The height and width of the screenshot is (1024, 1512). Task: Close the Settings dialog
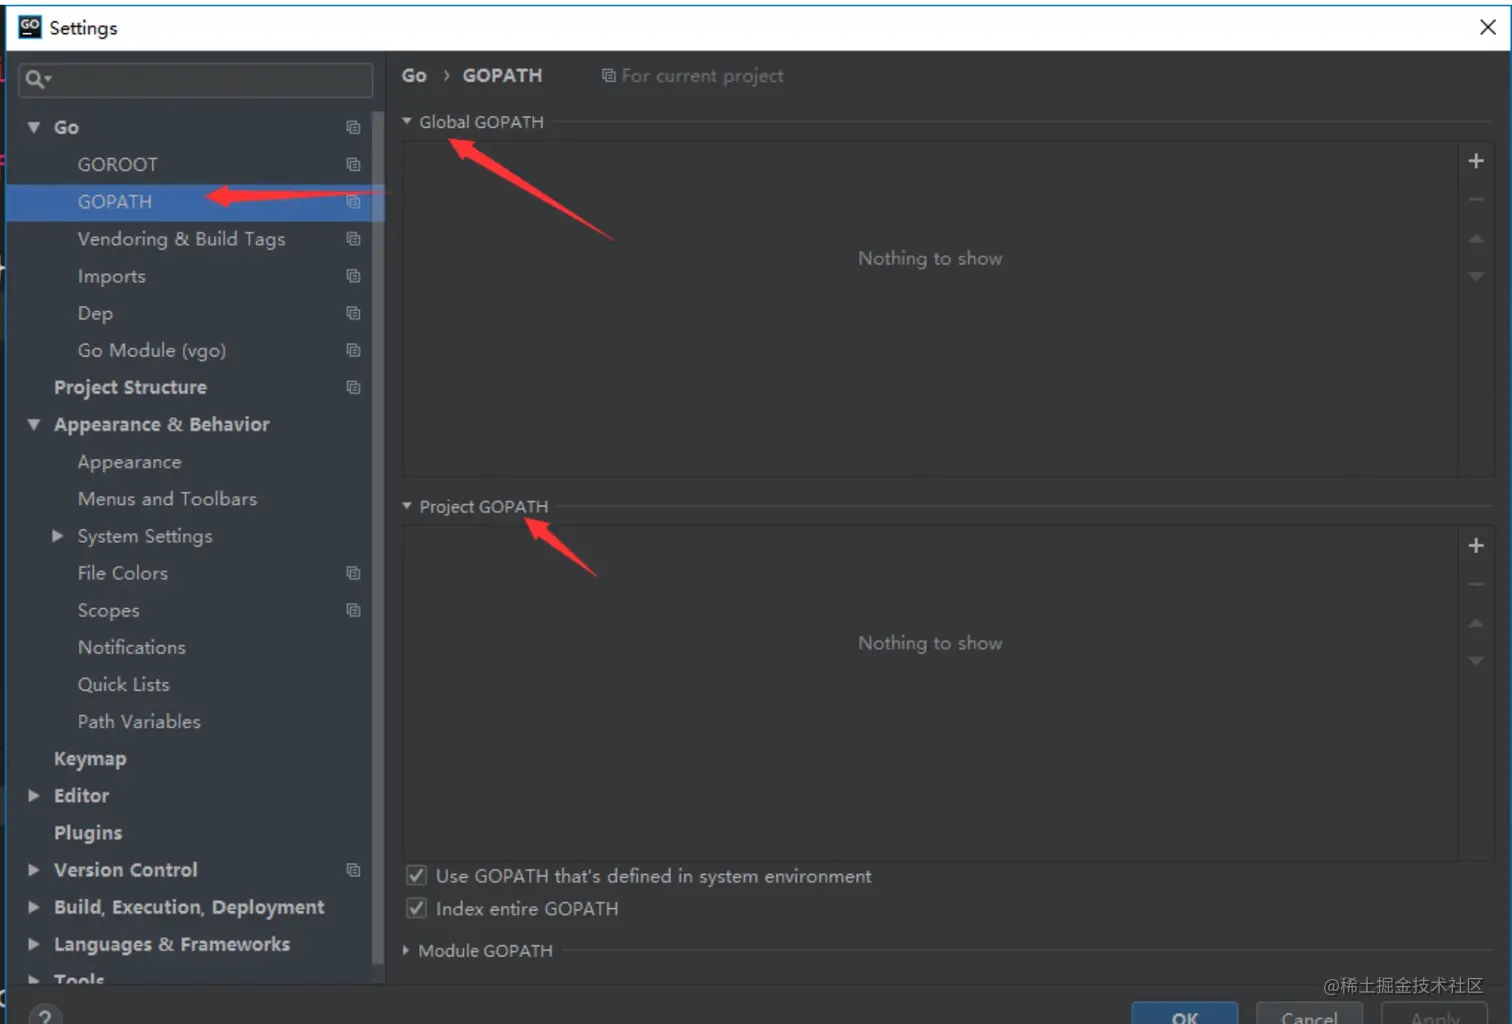point(1488,27)
